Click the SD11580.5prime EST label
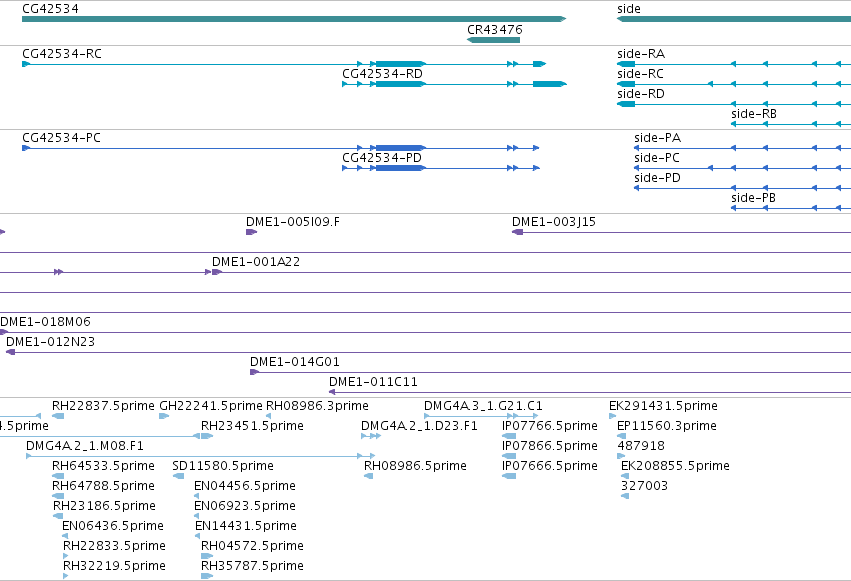Screen dimensions: 851x581 point(223,466)
